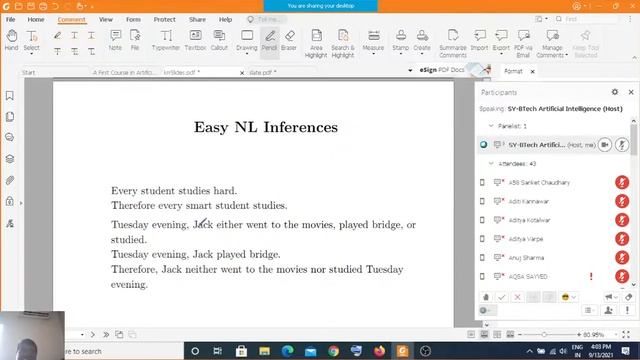640x360 pixels.
Task: Jump to the last page
Action: click(106, 335)
